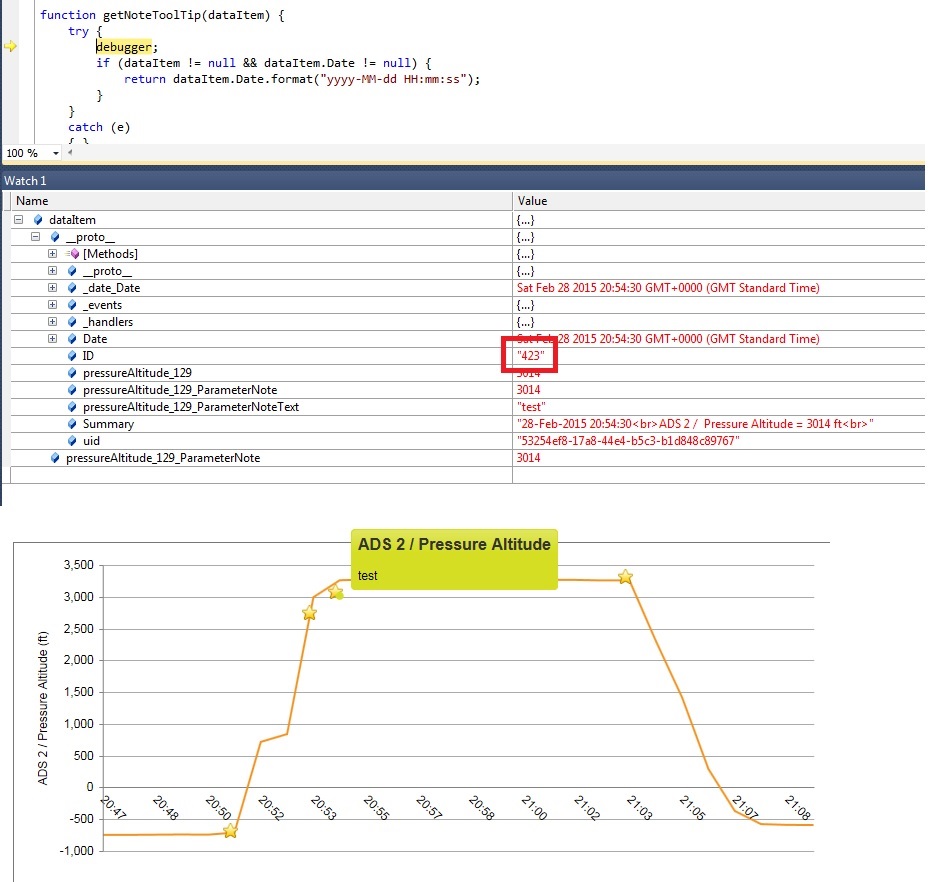Viewport: 933px width, 882px height.
Task: Select the Watch 1 panel title
Action: [x=25, y=180]
